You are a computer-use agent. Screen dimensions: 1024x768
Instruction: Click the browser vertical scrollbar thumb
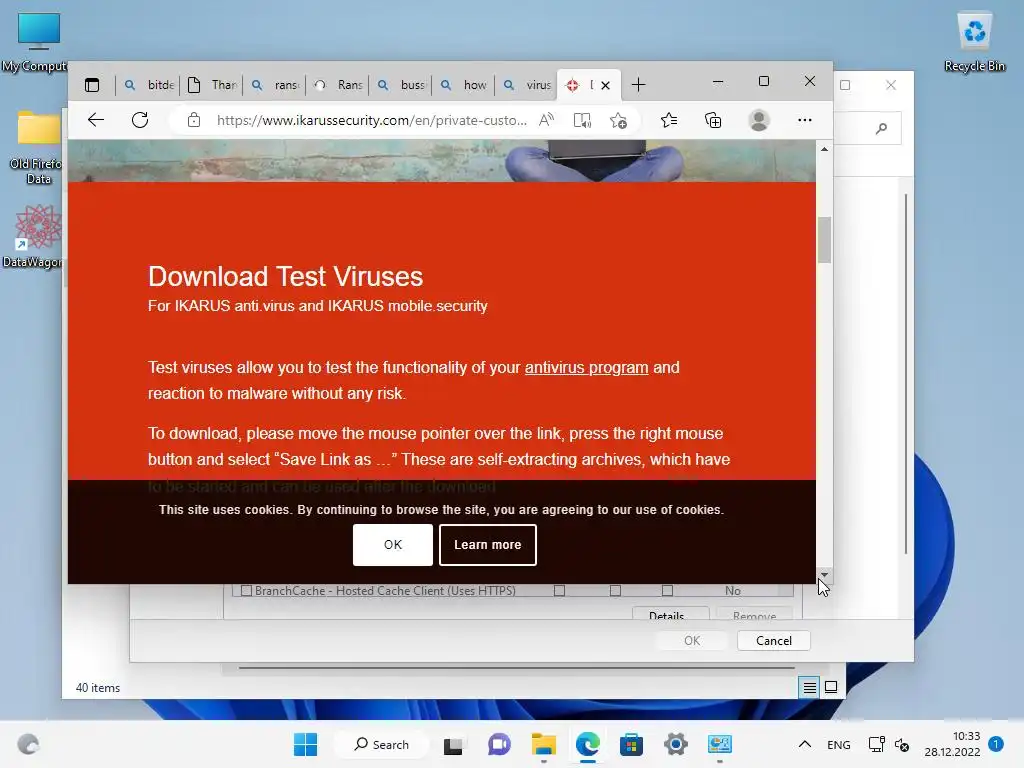pyautogui.click(x=824, y=240)
